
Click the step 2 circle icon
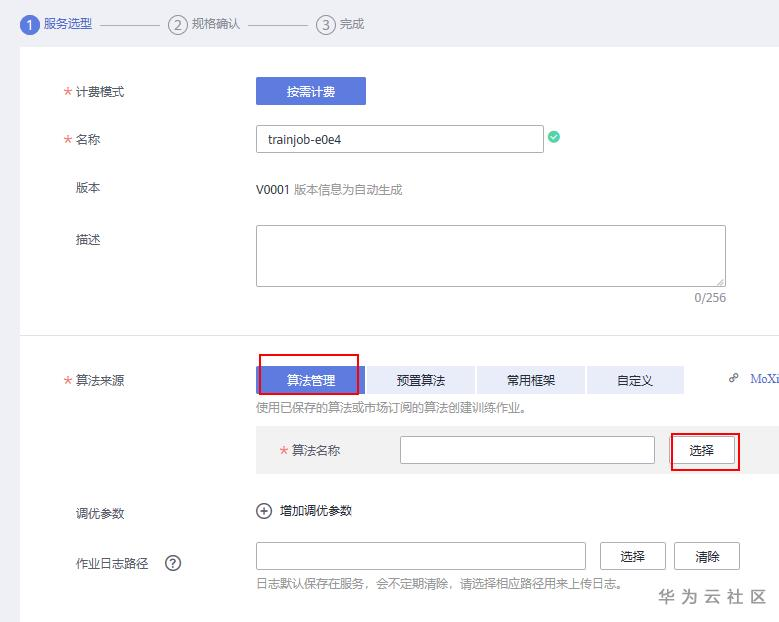click(x=177, y=25)
